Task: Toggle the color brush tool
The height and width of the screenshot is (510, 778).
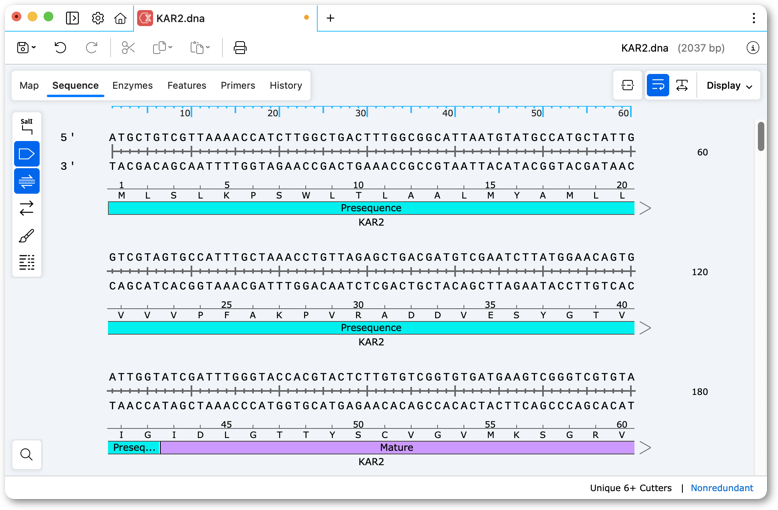Action: 27,236
